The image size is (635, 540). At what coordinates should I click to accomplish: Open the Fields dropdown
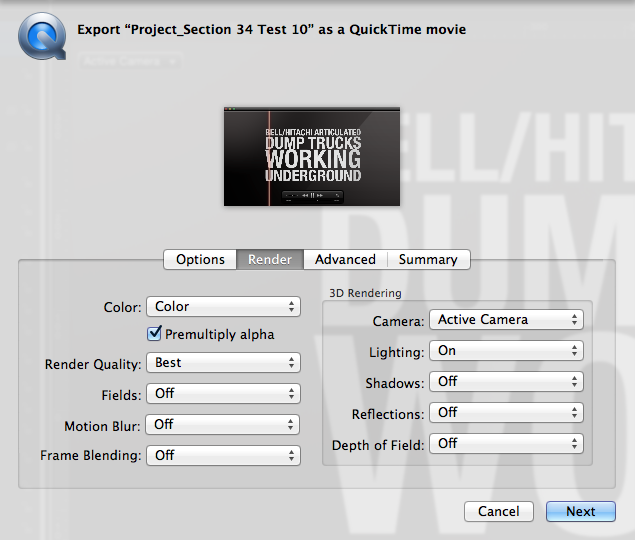tap(223, 393)
